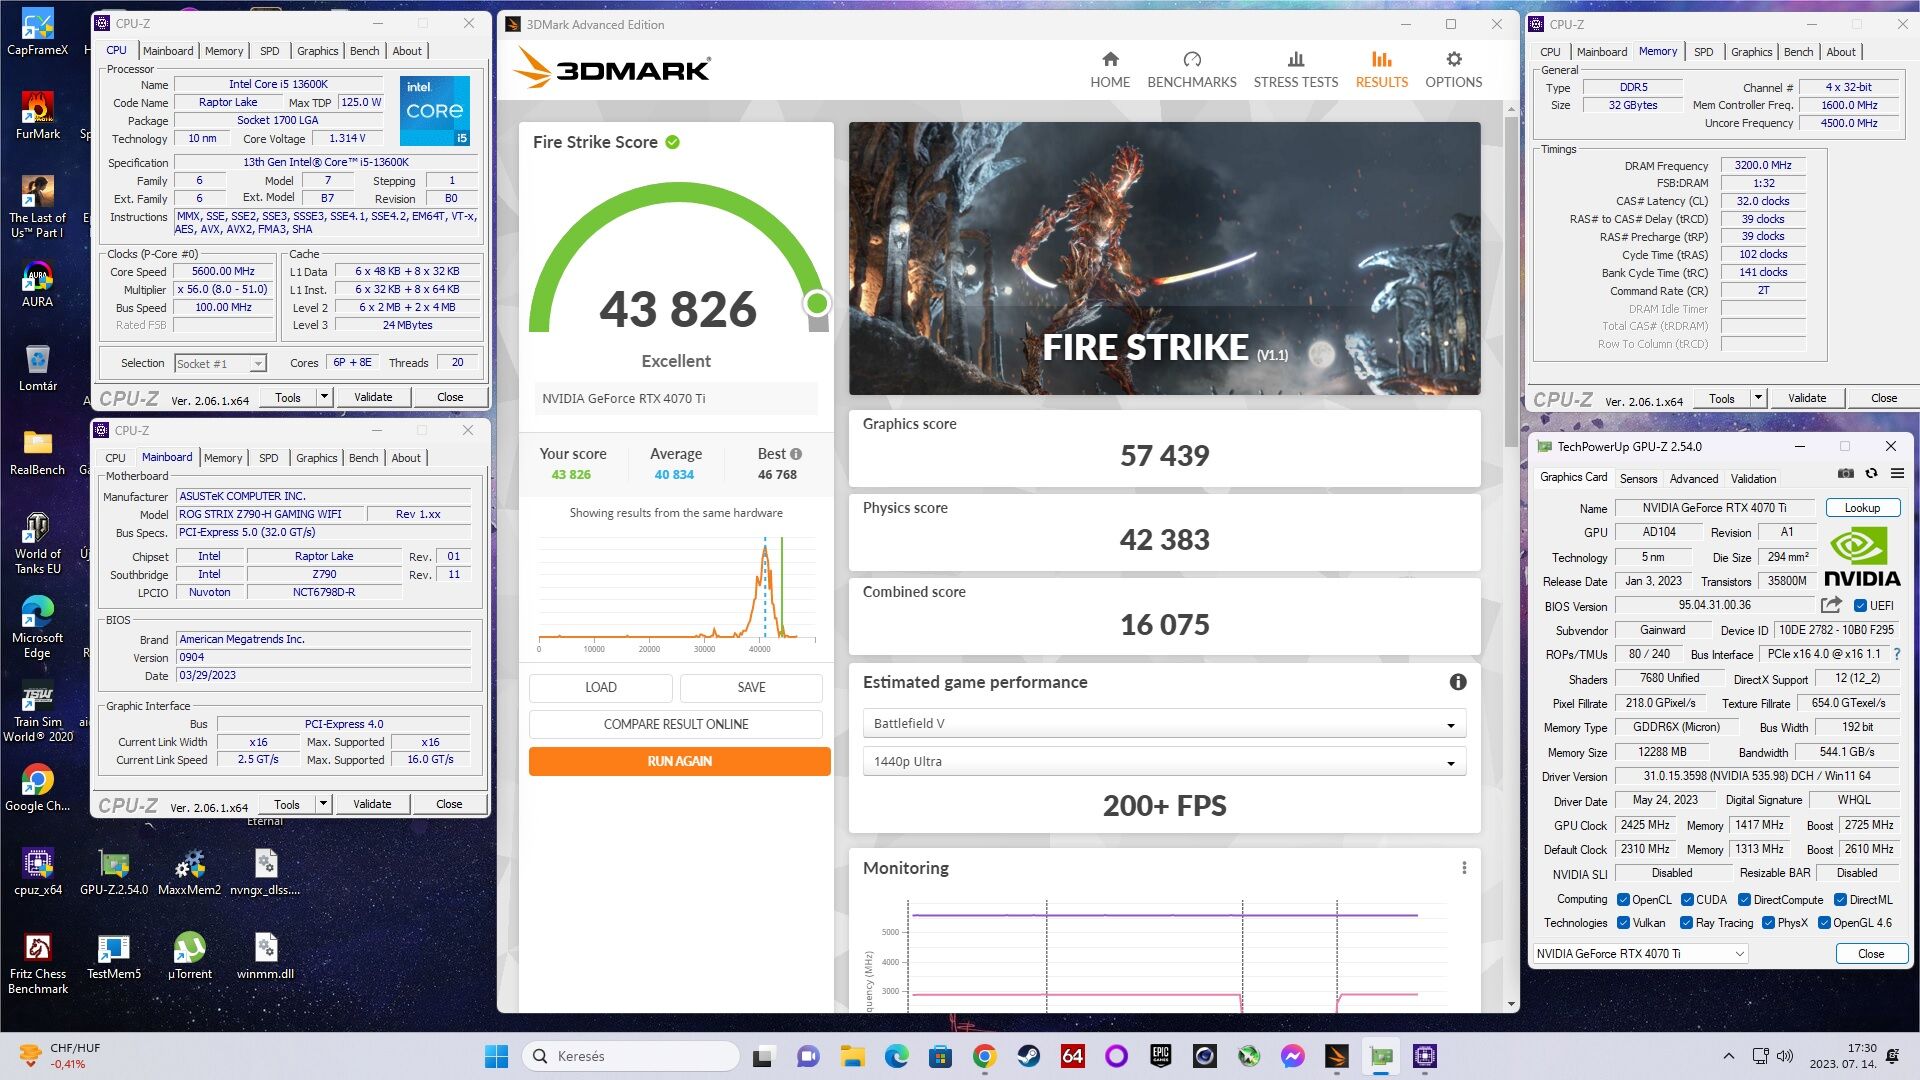Open the Epic Games taskbar icon
This screenshot has width=1920, height=1080.
(1160, 1056)
